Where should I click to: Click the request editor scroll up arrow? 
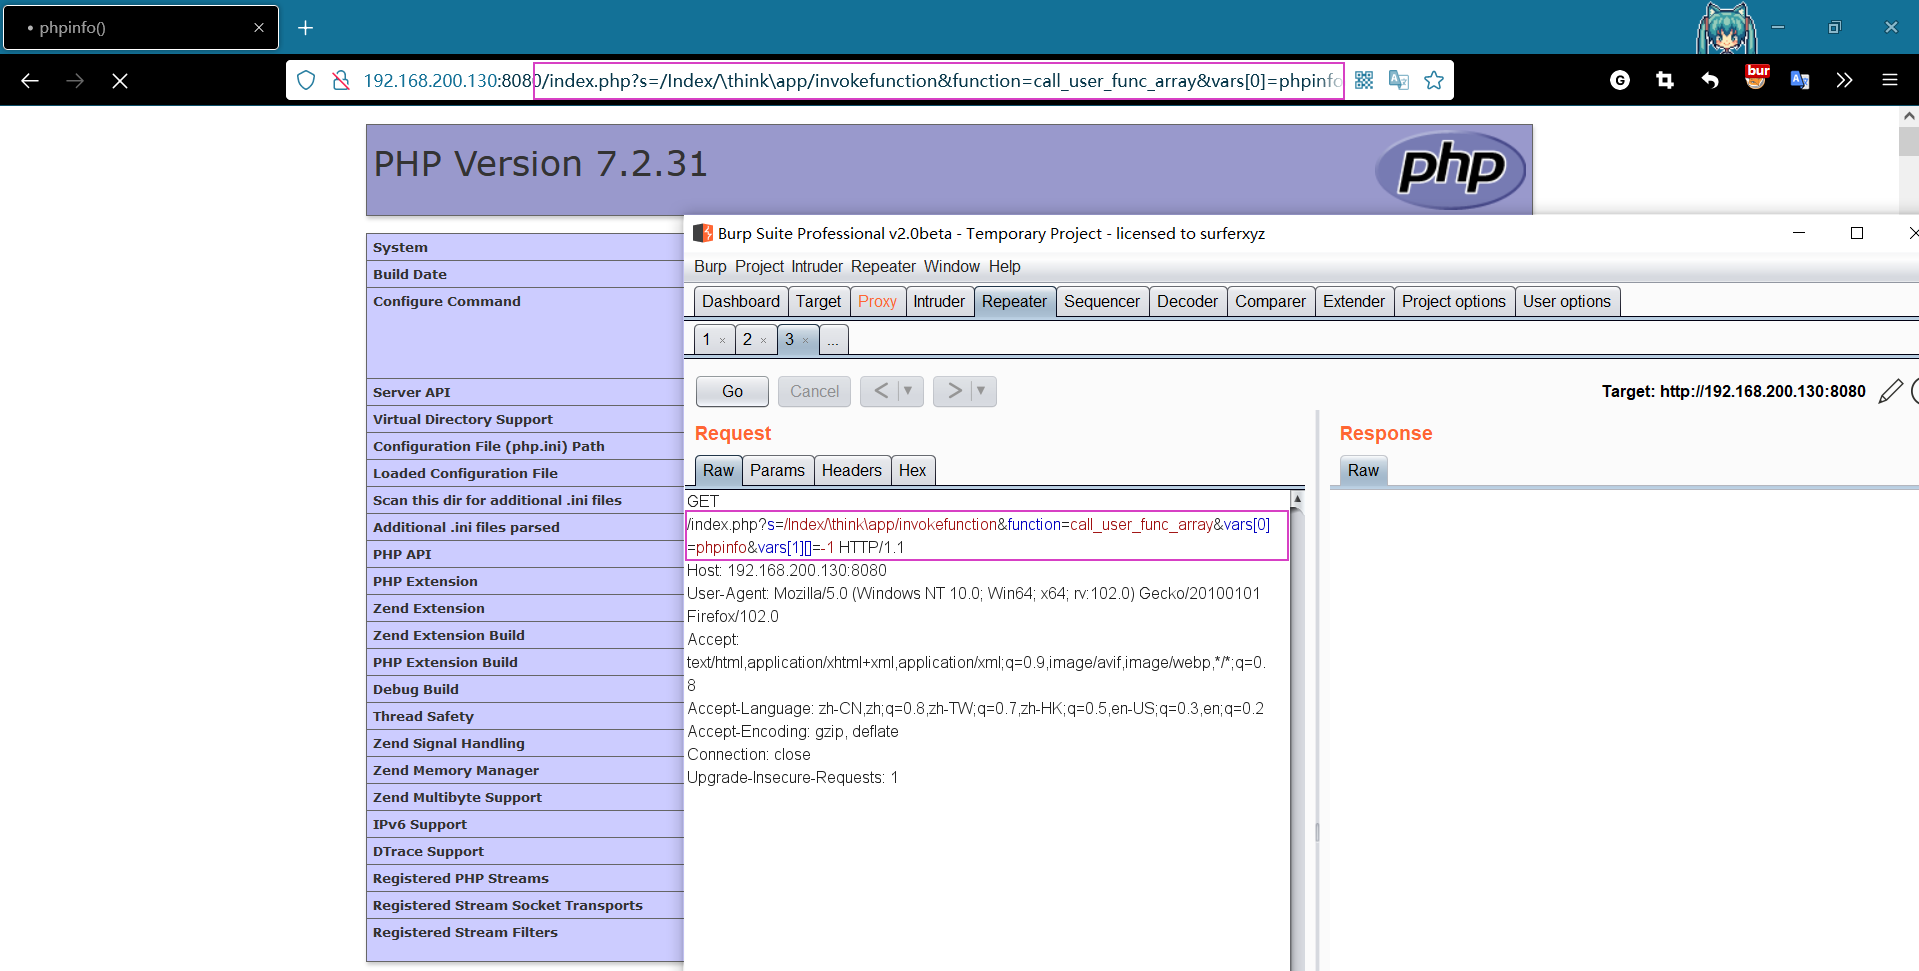[1297, 498]
